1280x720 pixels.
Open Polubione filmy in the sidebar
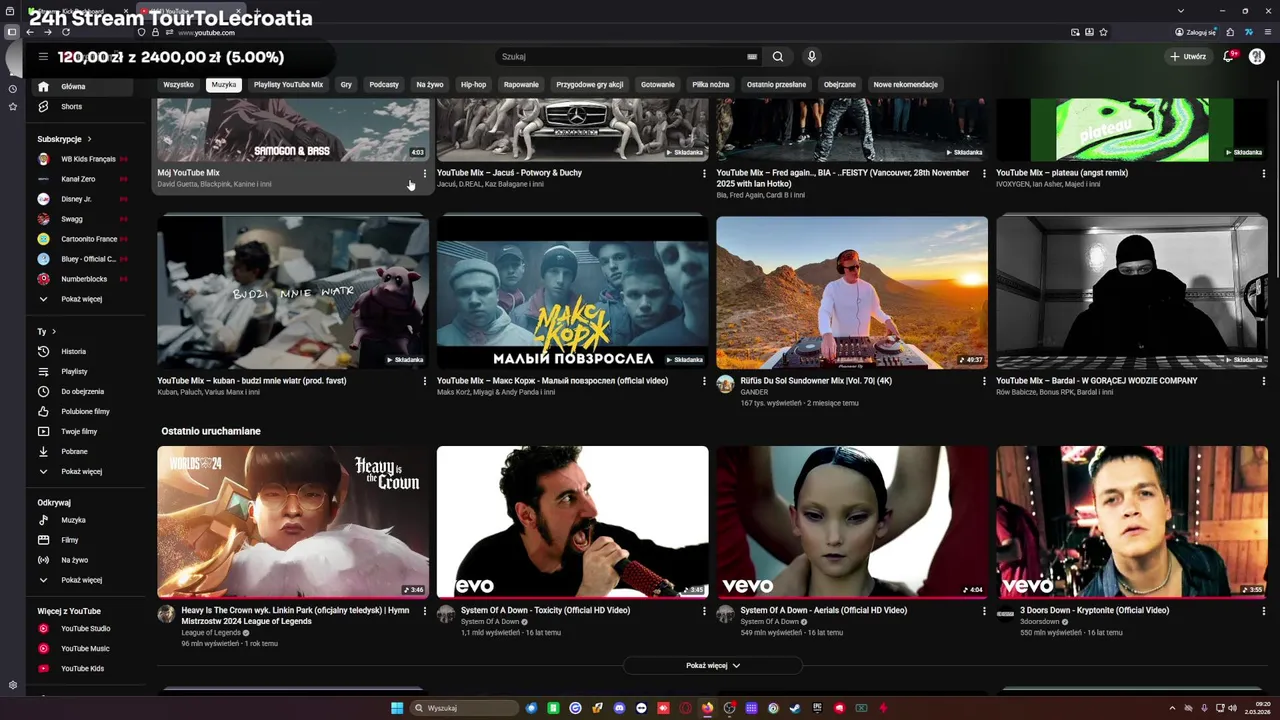click(83, 412)
